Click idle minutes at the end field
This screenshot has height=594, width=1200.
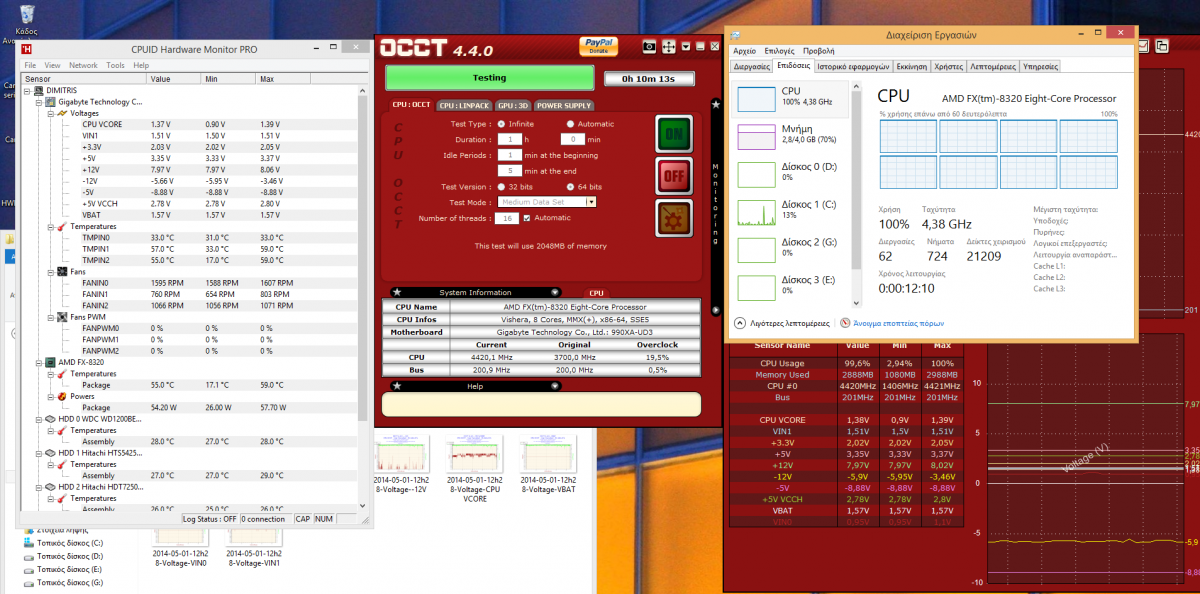(509, 171)
